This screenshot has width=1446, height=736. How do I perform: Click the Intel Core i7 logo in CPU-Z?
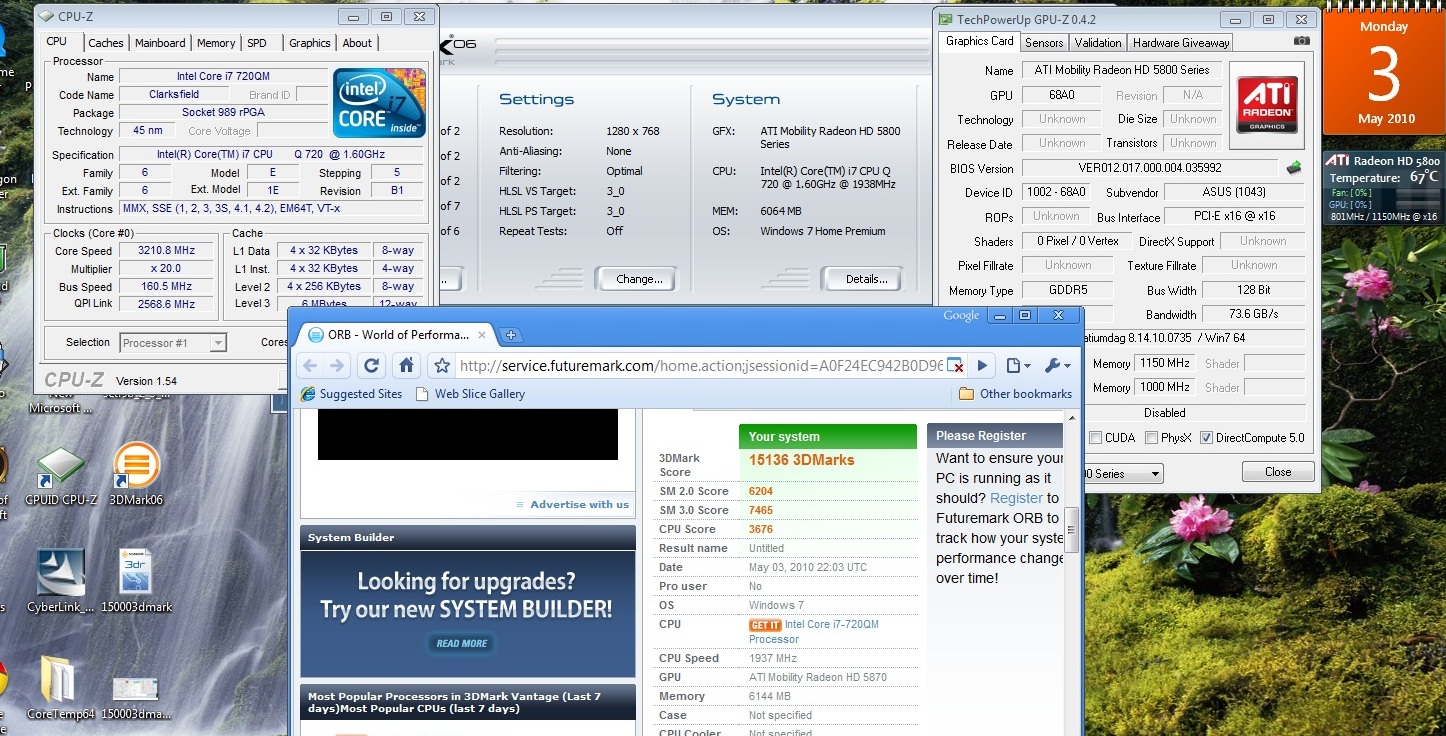(x=379, y=102)
